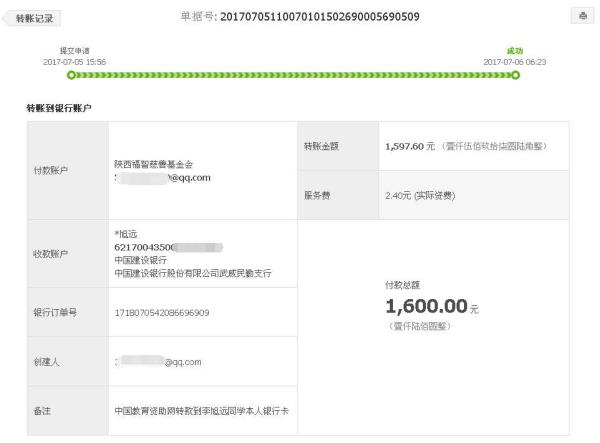Click the 1,600.00 total payment amount
Image resolution: width=600 pixels, height=443 pixels.
tap(426, 306)
